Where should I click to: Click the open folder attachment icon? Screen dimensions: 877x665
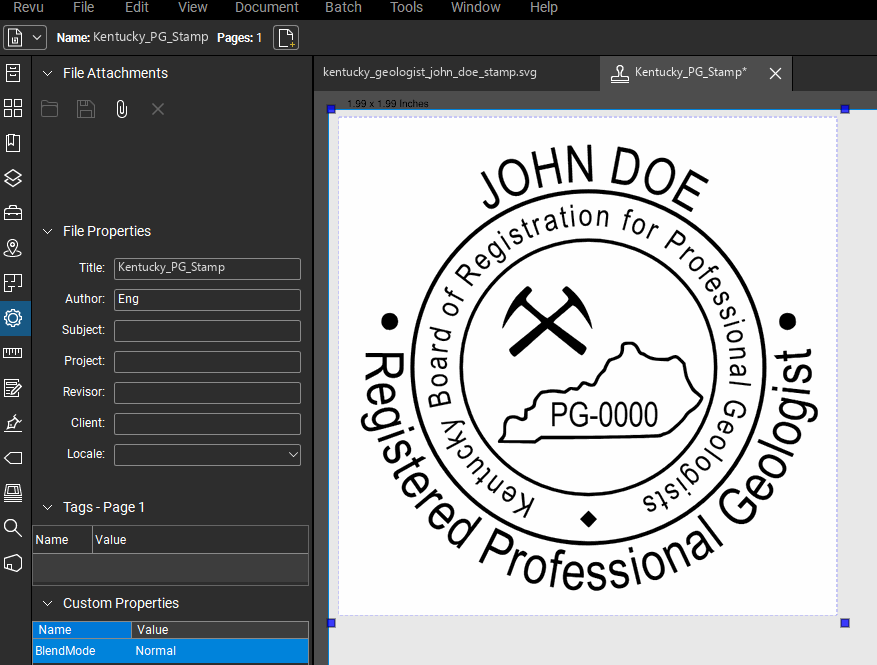[49, 109]
